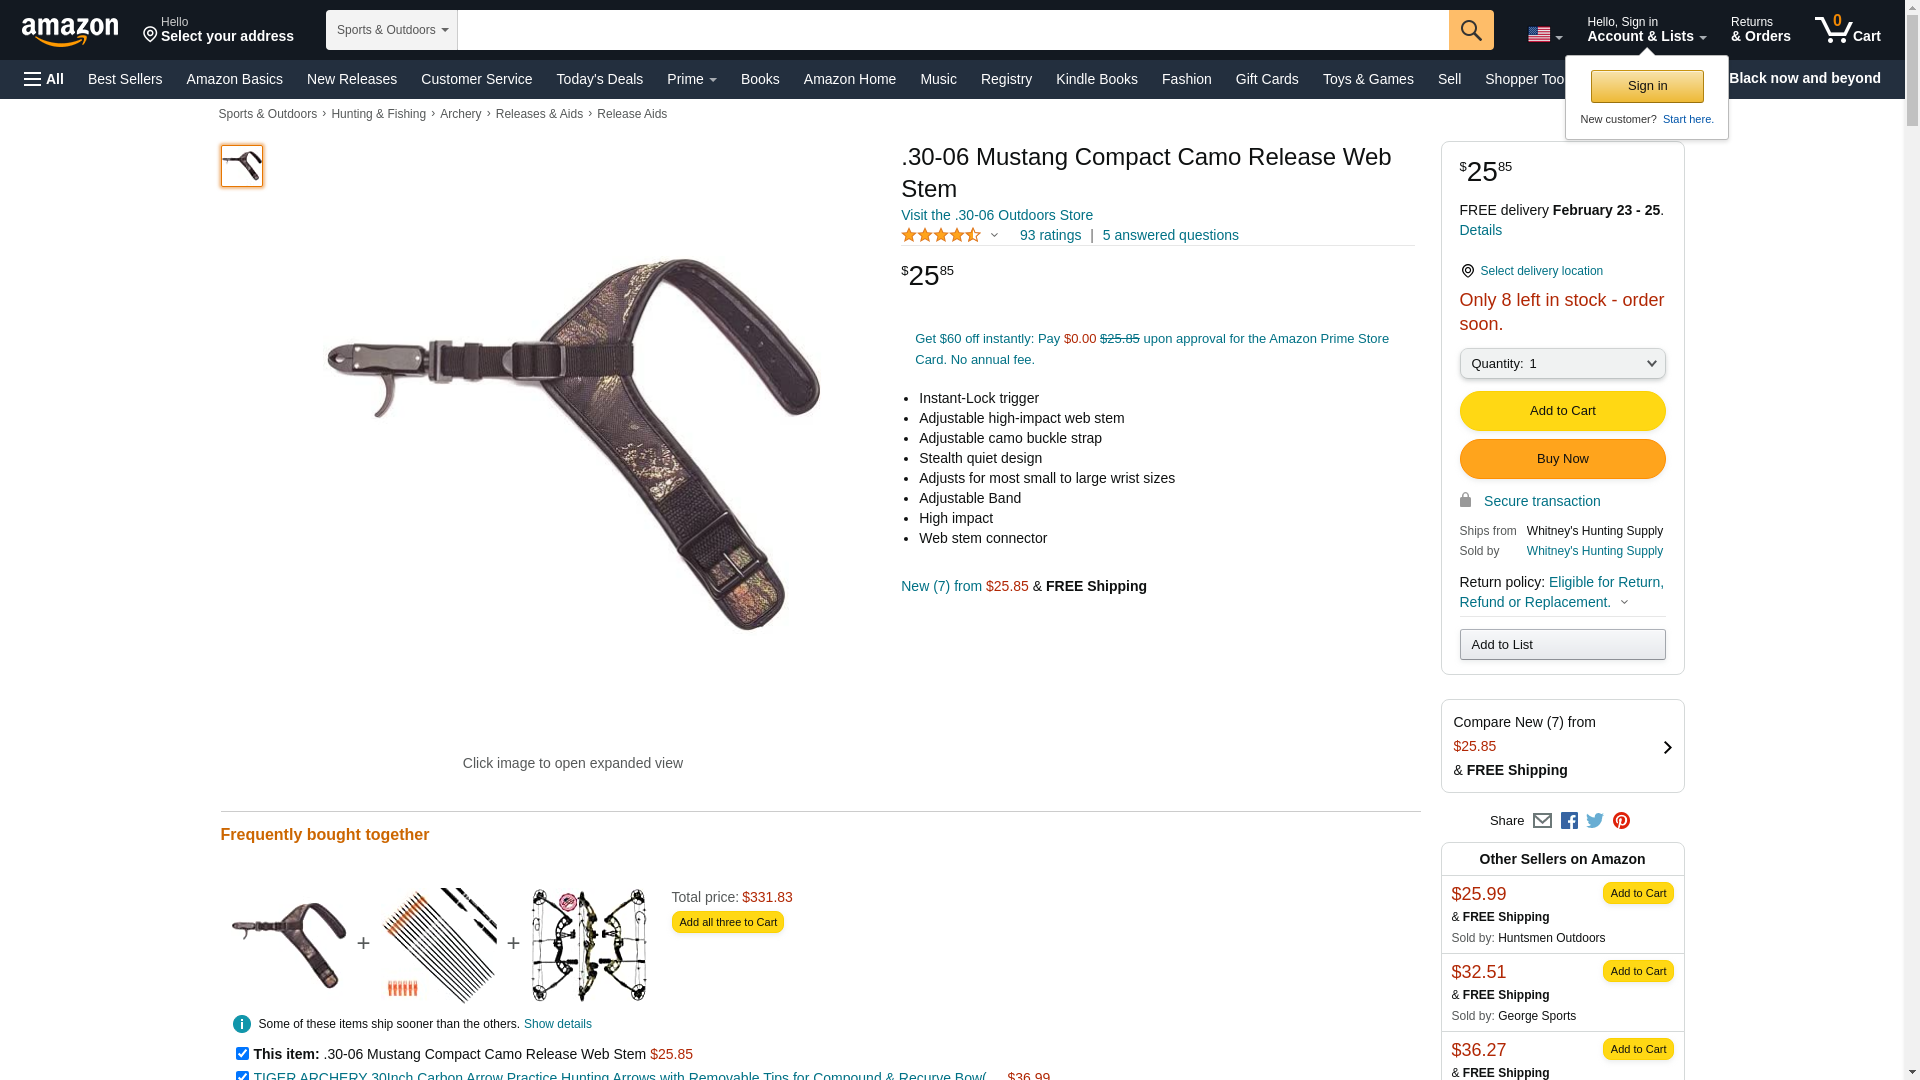The height and width of the screenshot is (1080, 1920).
Task: Click into the search text field
Action: (x=953, y=30)
